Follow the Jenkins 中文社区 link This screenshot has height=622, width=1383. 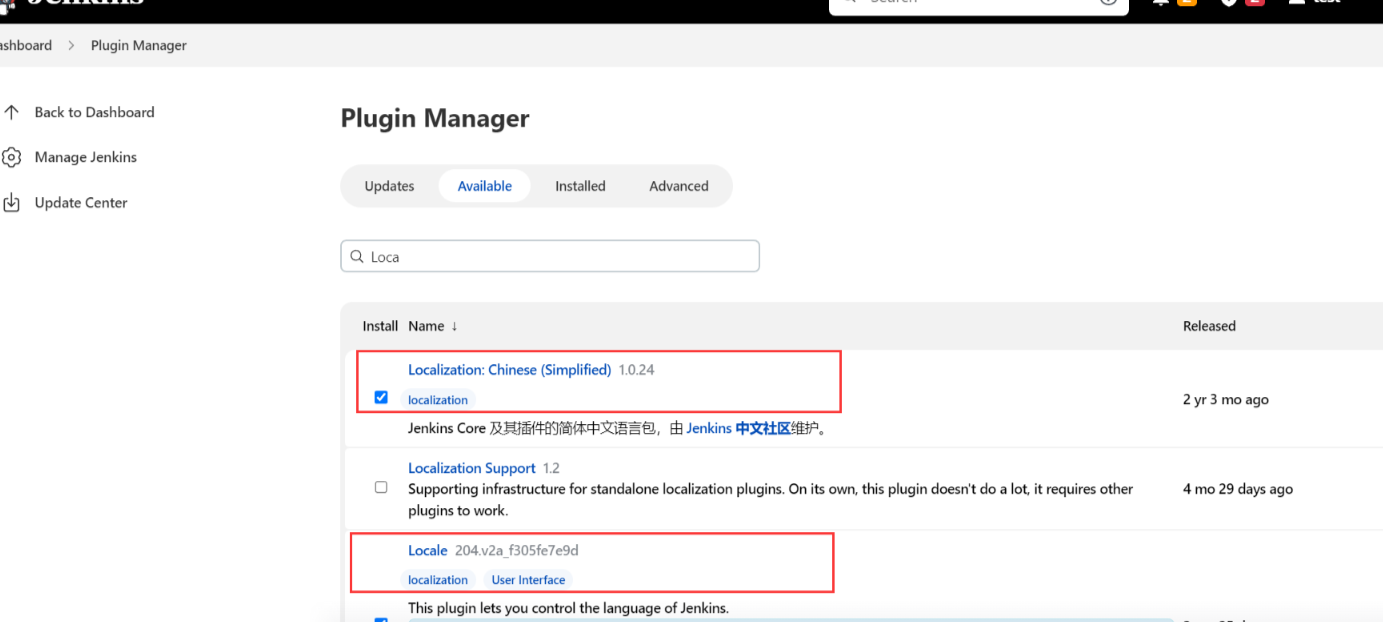(x=739, y=428)
